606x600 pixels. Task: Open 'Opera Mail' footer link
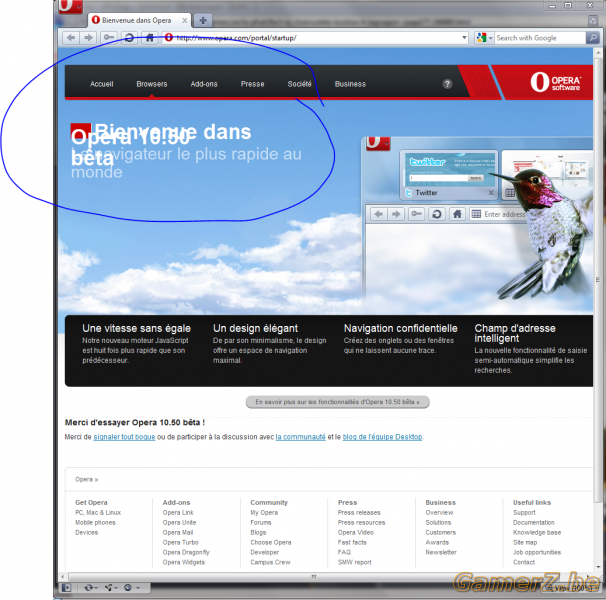(x=178, y=533)
